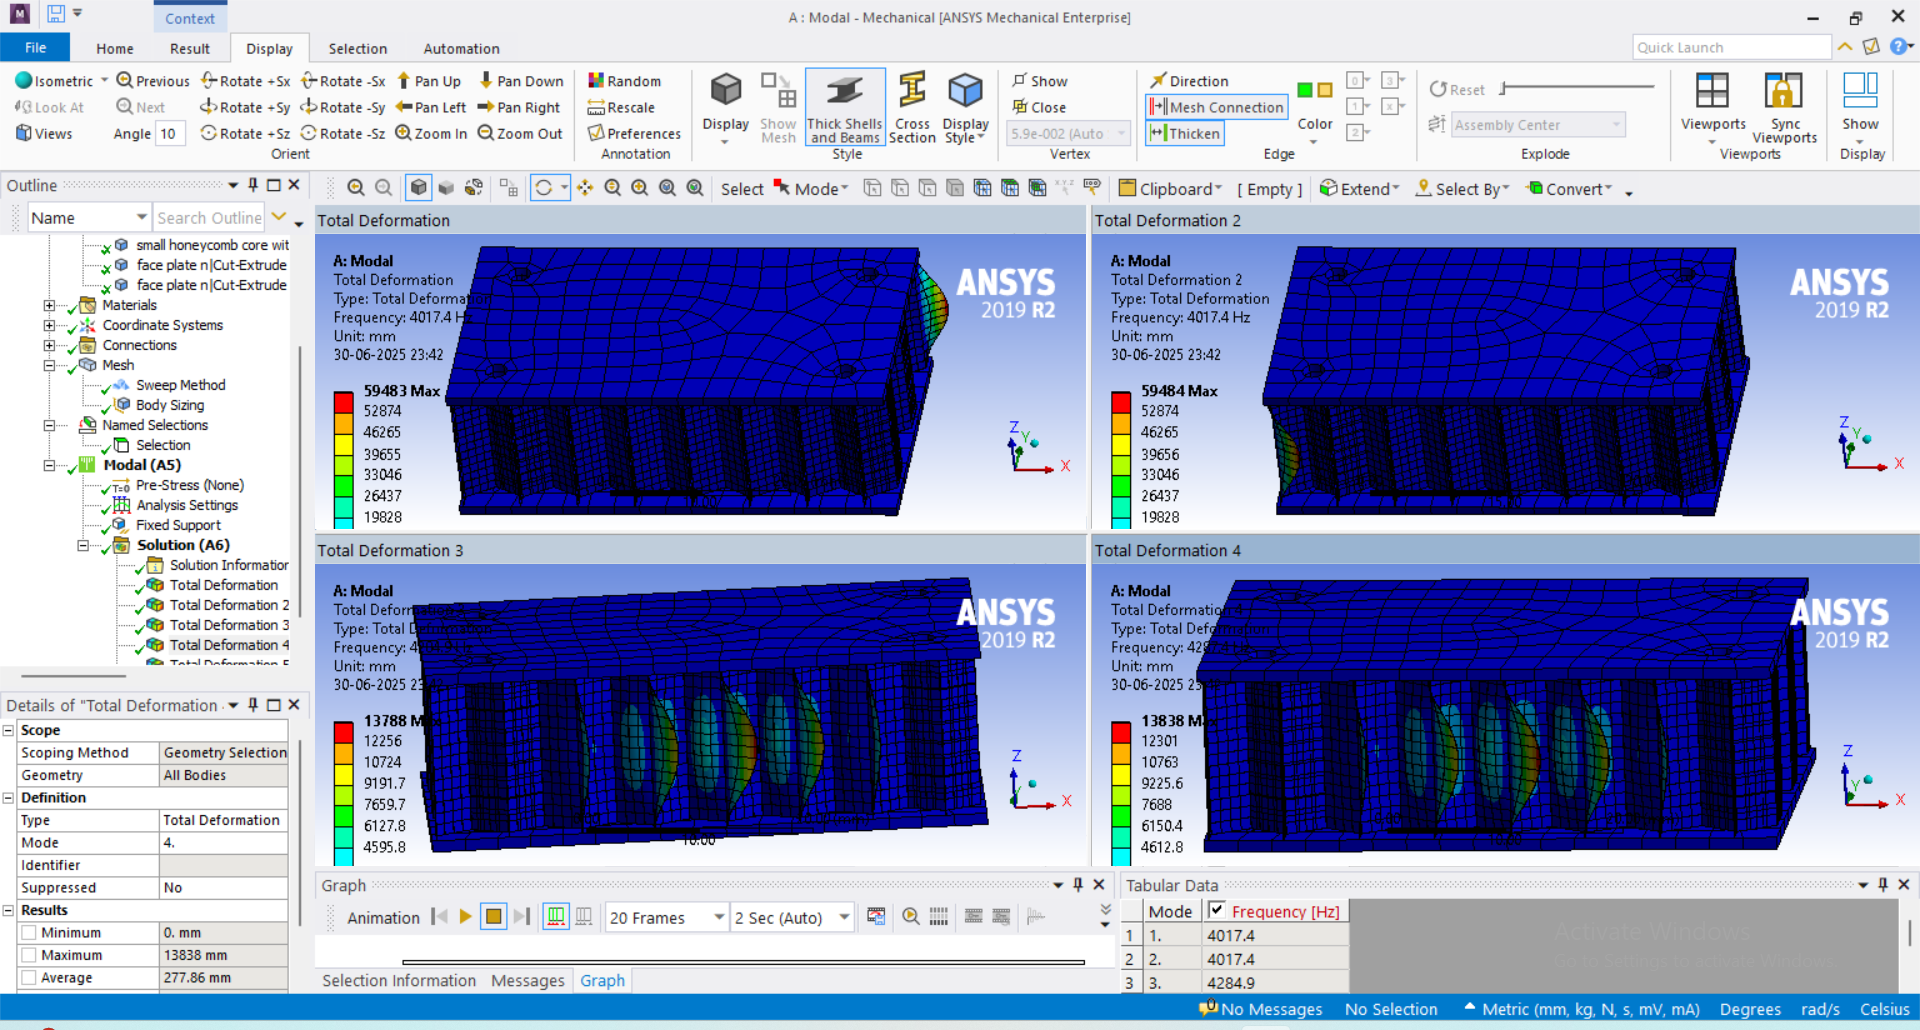This screenshot has height=1030, width=1920.
Task: Click Previous view icon
Action: click(x=125, y=81)
